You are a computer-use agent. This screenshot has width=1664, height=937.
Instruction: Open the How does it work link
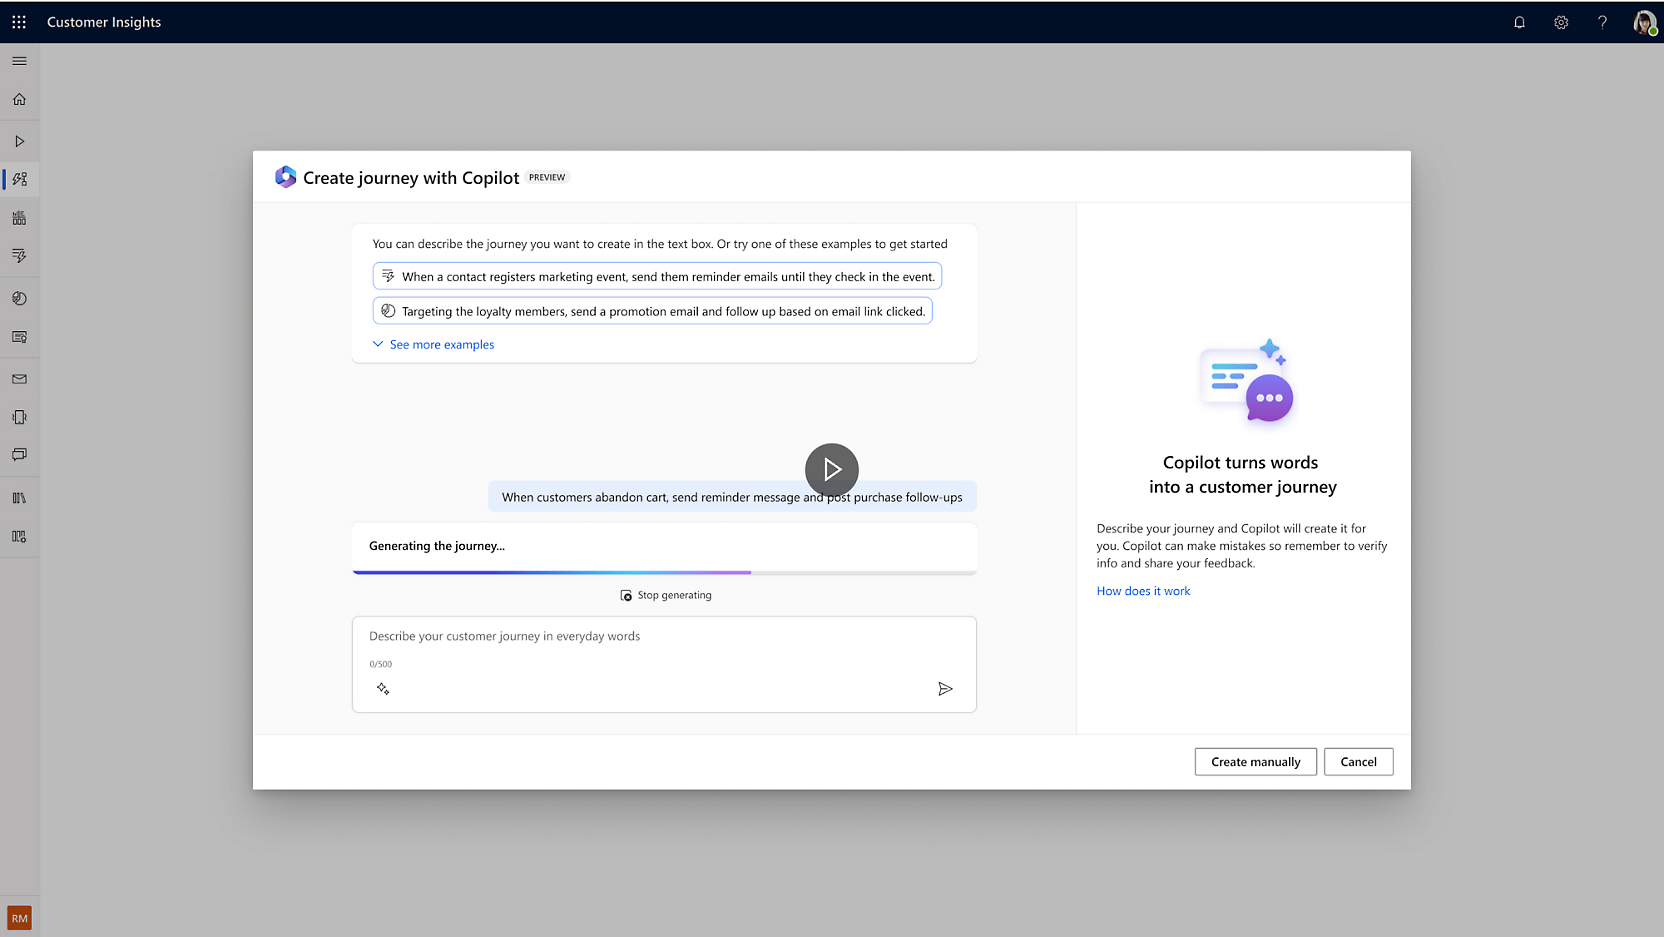pyautogui.click(x=1143, y=591)
